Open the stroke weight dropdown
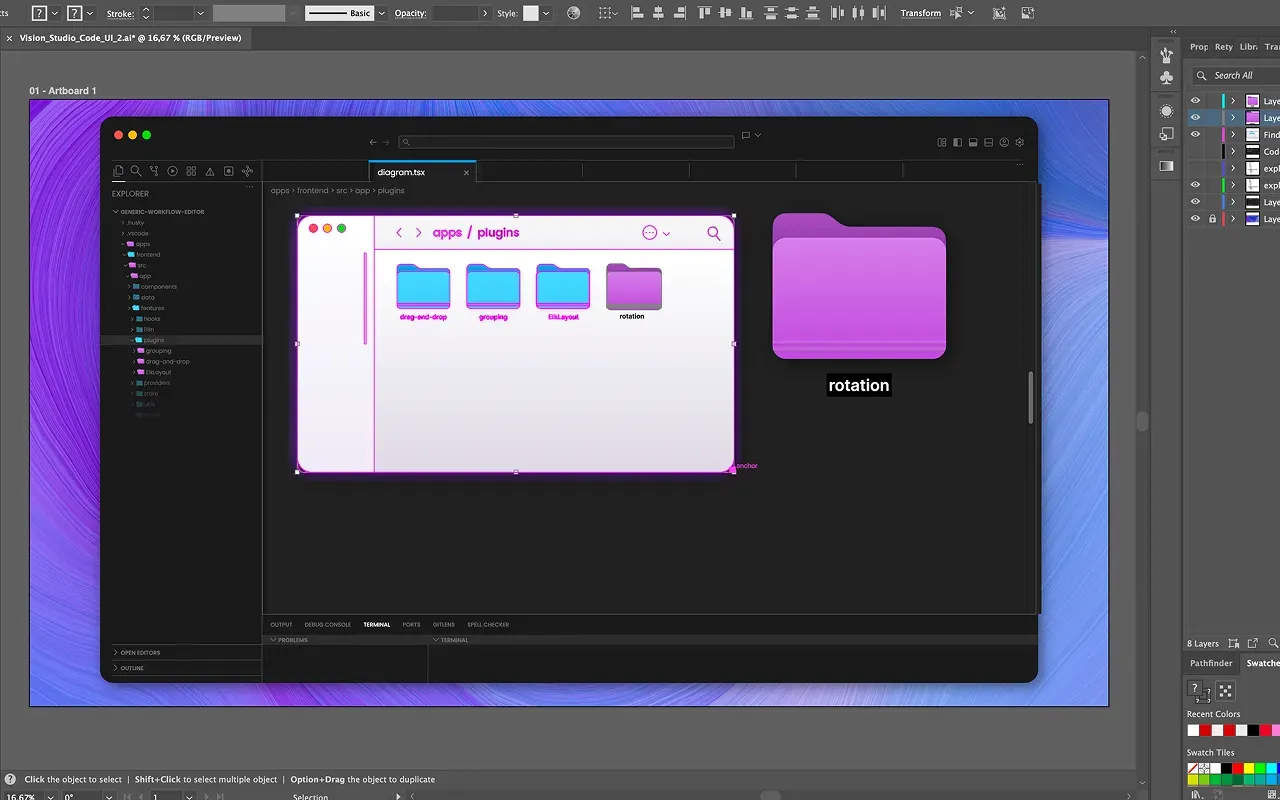The height and width of the screenshot is (800, 1280). click(x=200, y=13)
